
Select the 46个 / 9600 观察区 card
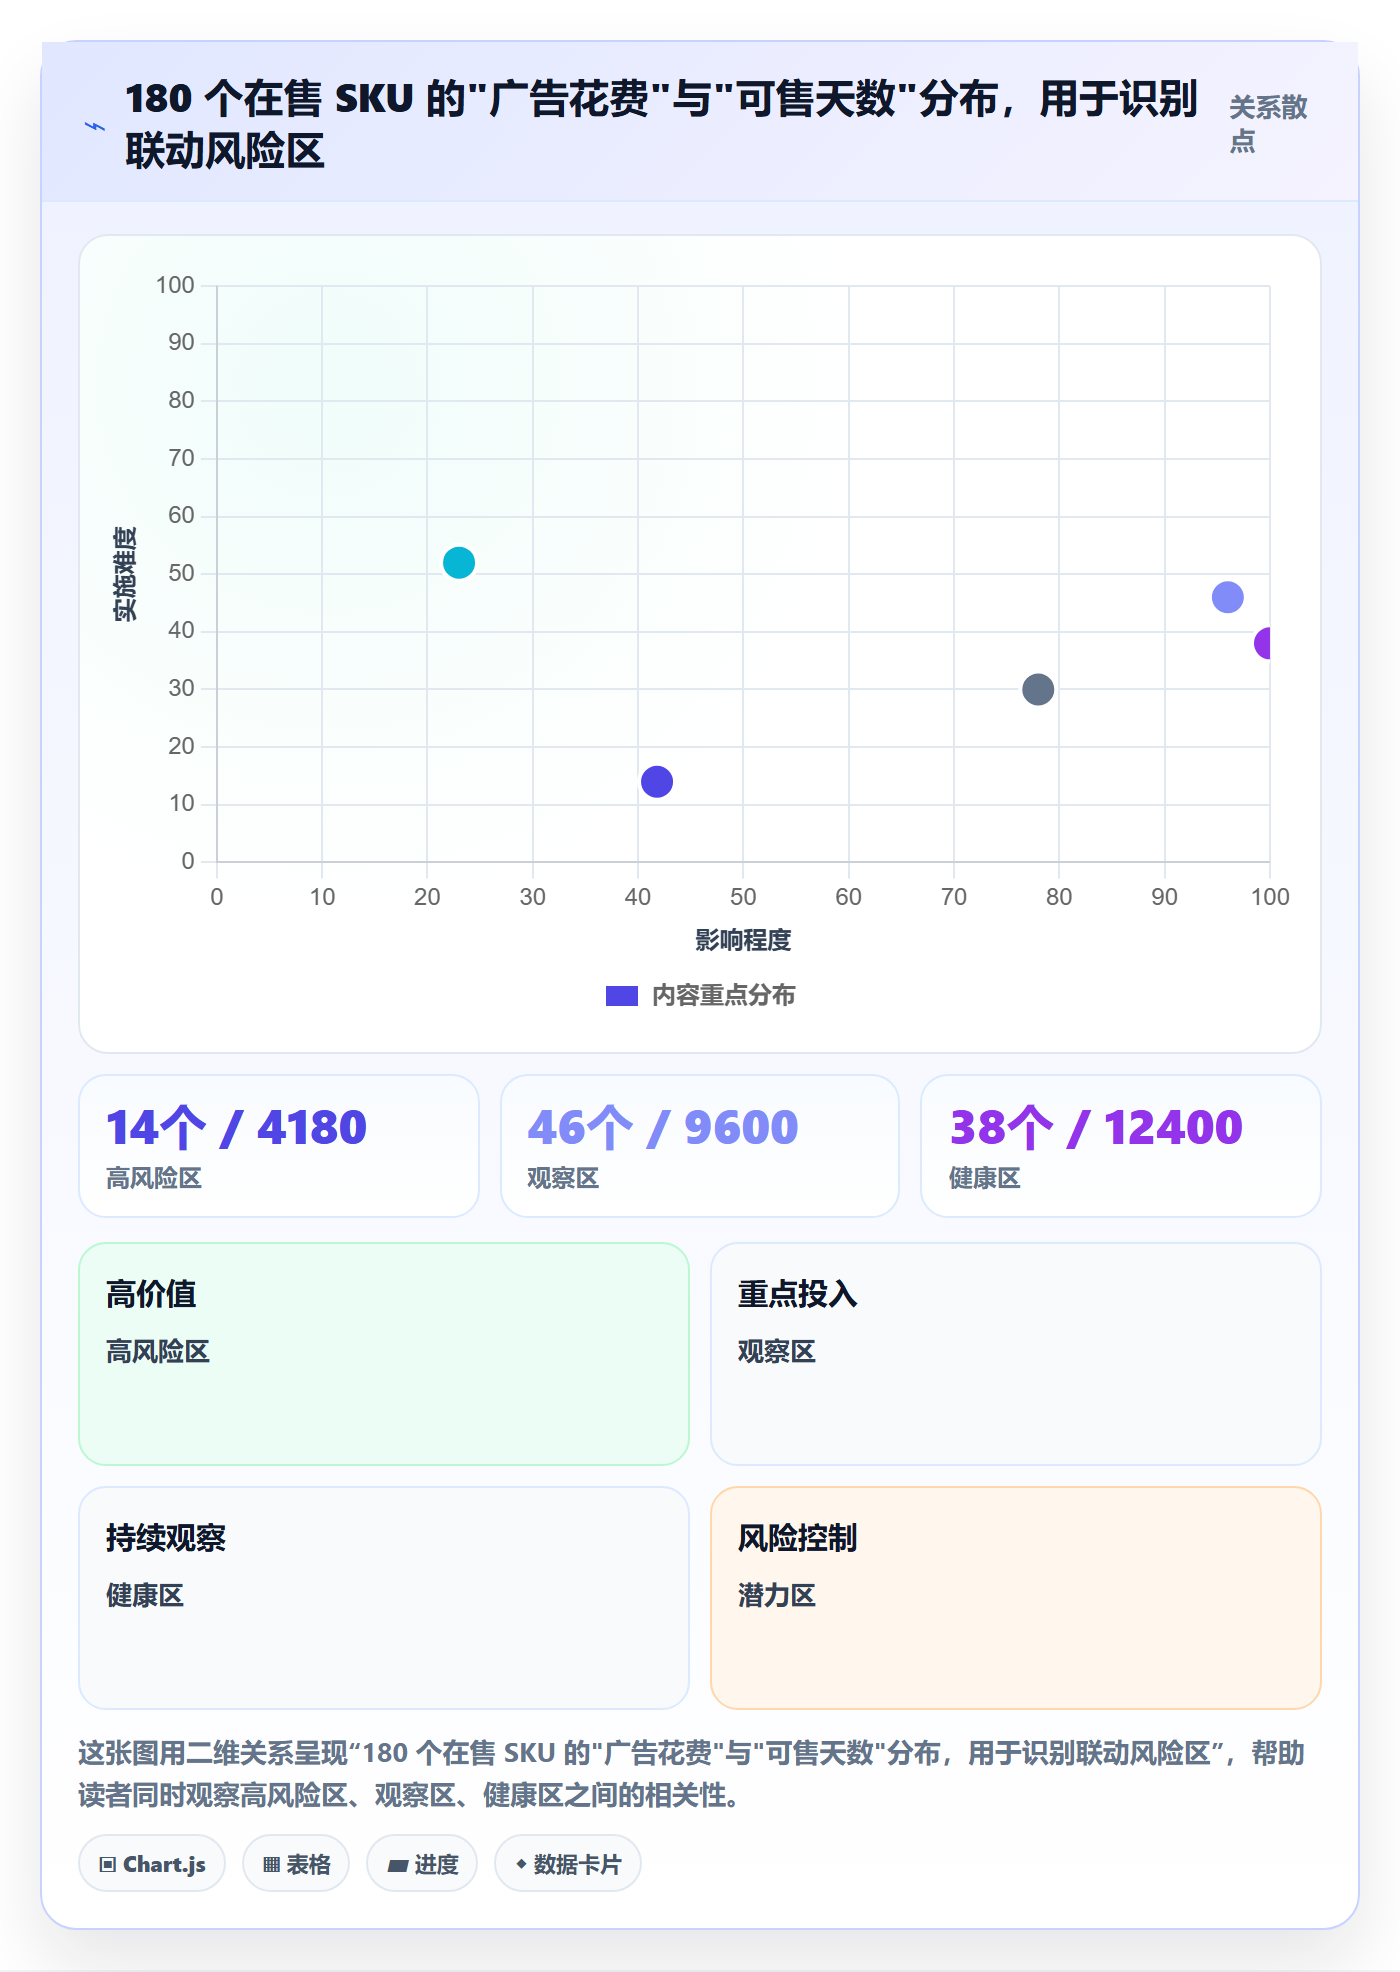[x=700, y=1146]
